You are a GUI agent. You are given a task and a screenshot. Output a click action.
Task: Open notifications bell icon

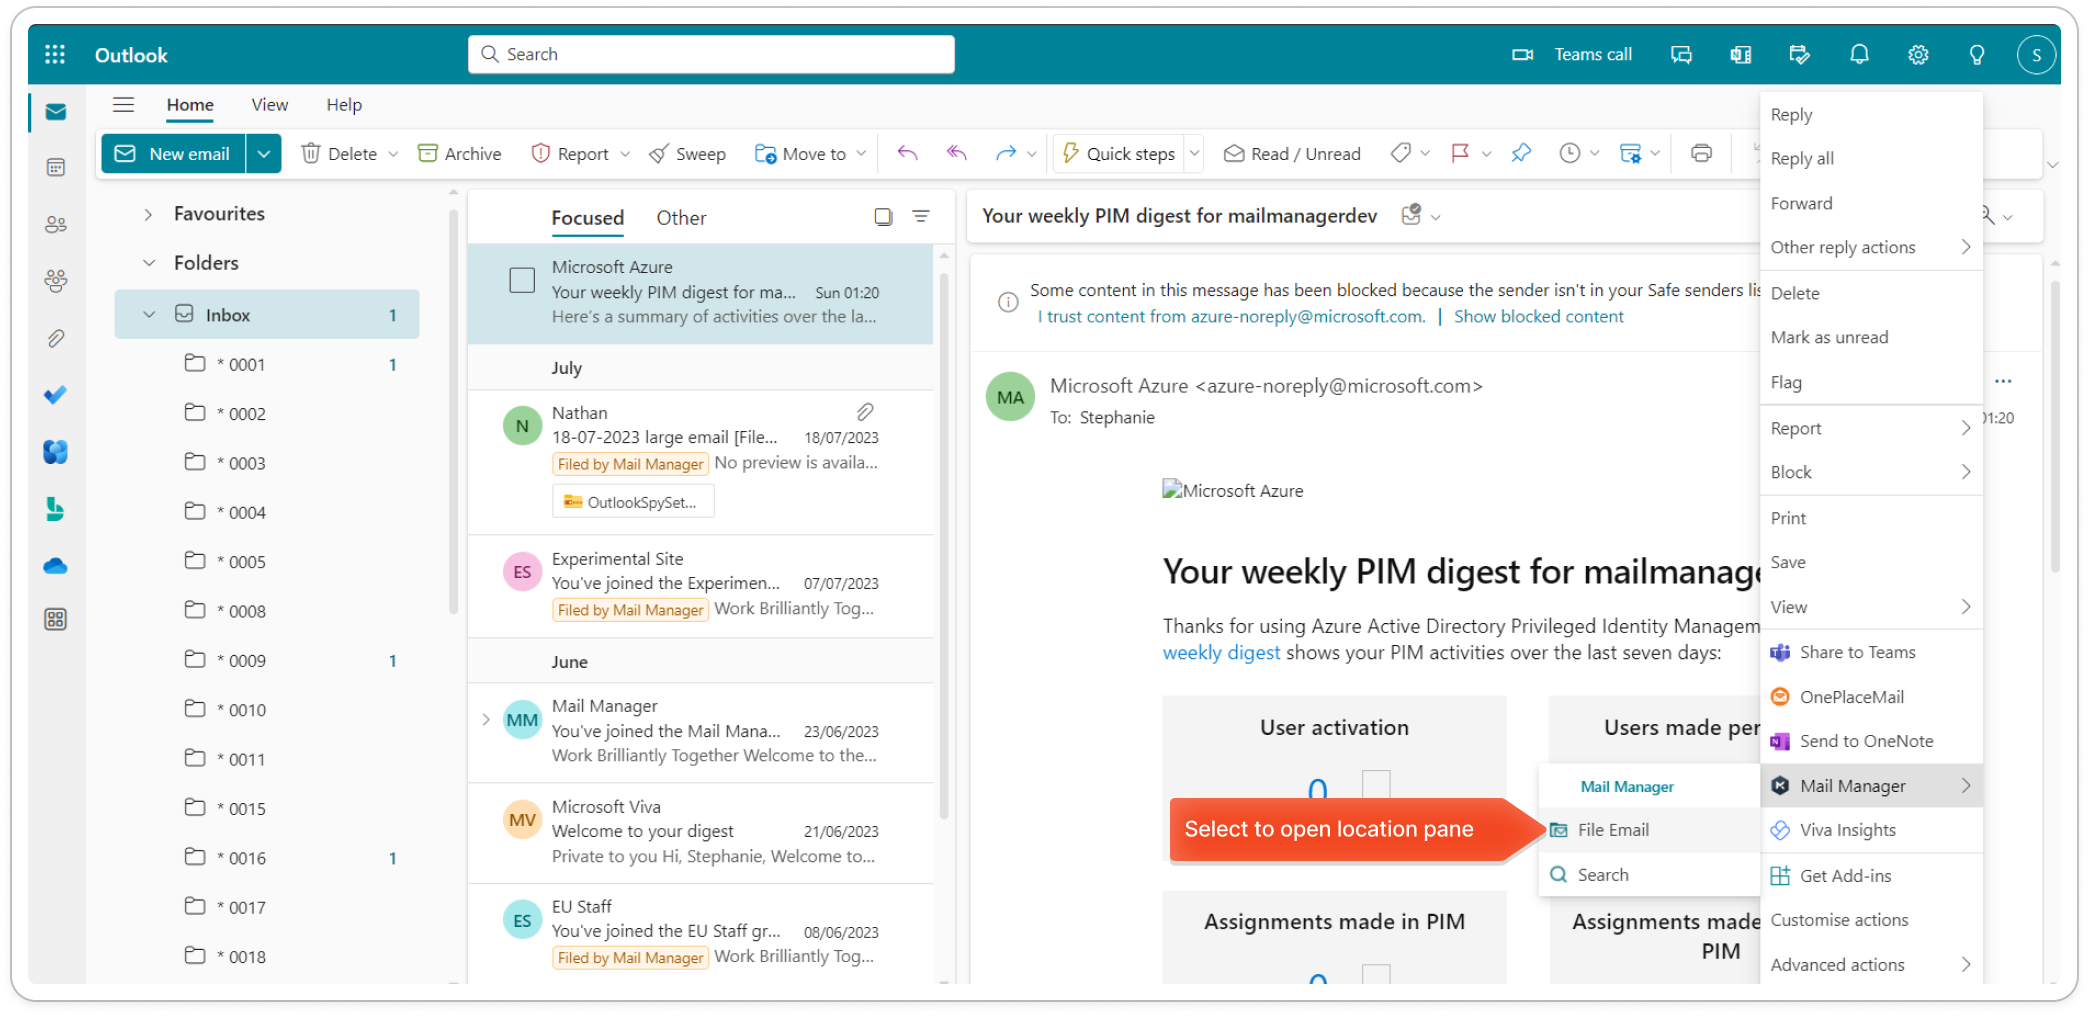pos(1859,55)
